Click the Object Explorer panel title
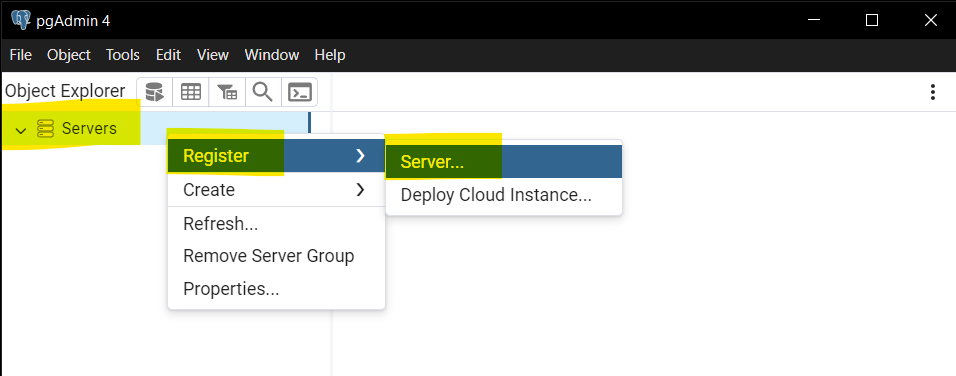 coord(65,91)
